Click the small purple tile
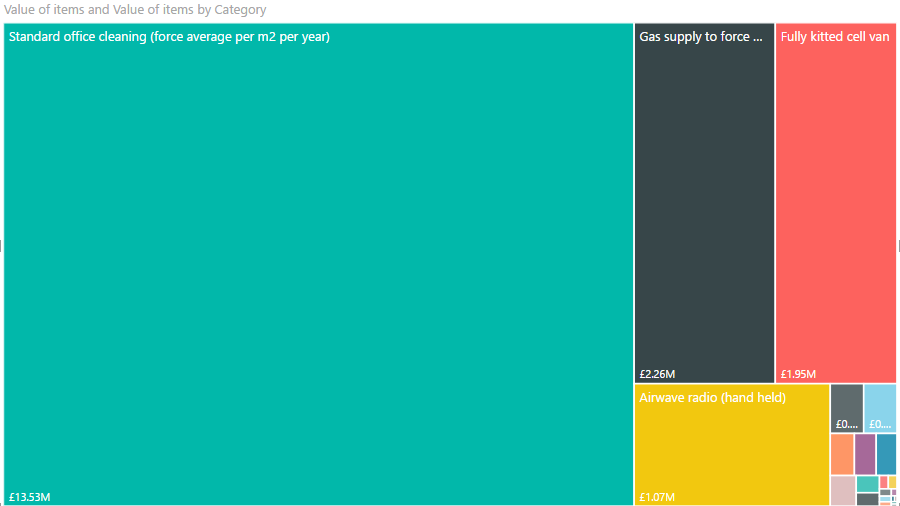This screenshot has width=900, height=506. point(865,454)
